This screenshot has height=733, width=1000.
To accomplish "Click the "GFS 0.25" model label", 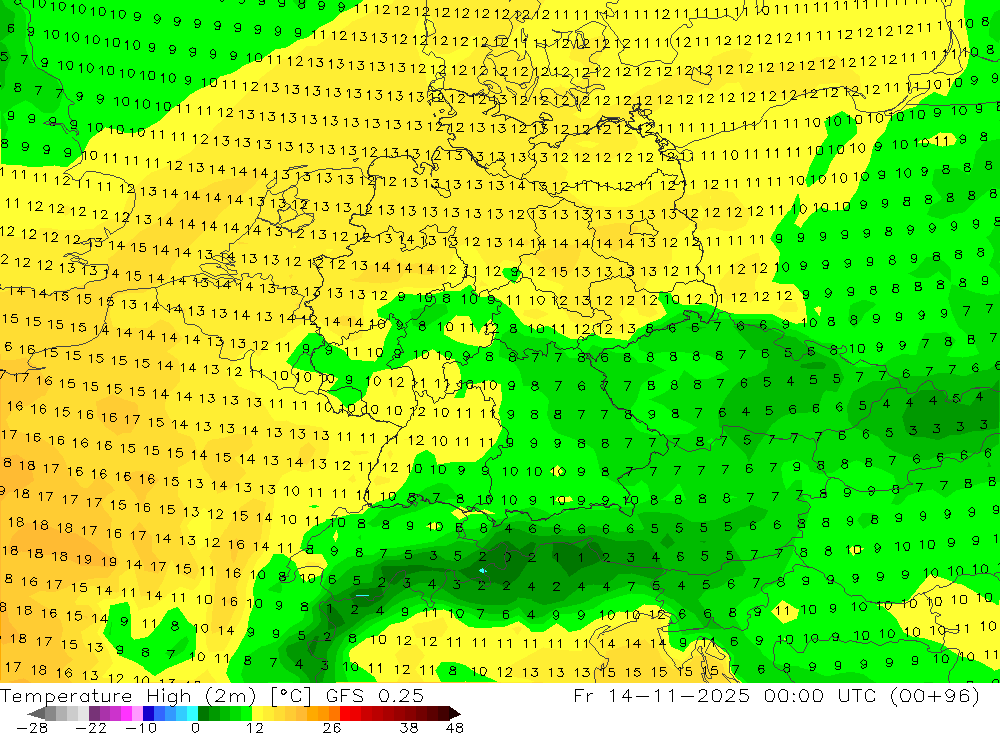I will [374, 695].
